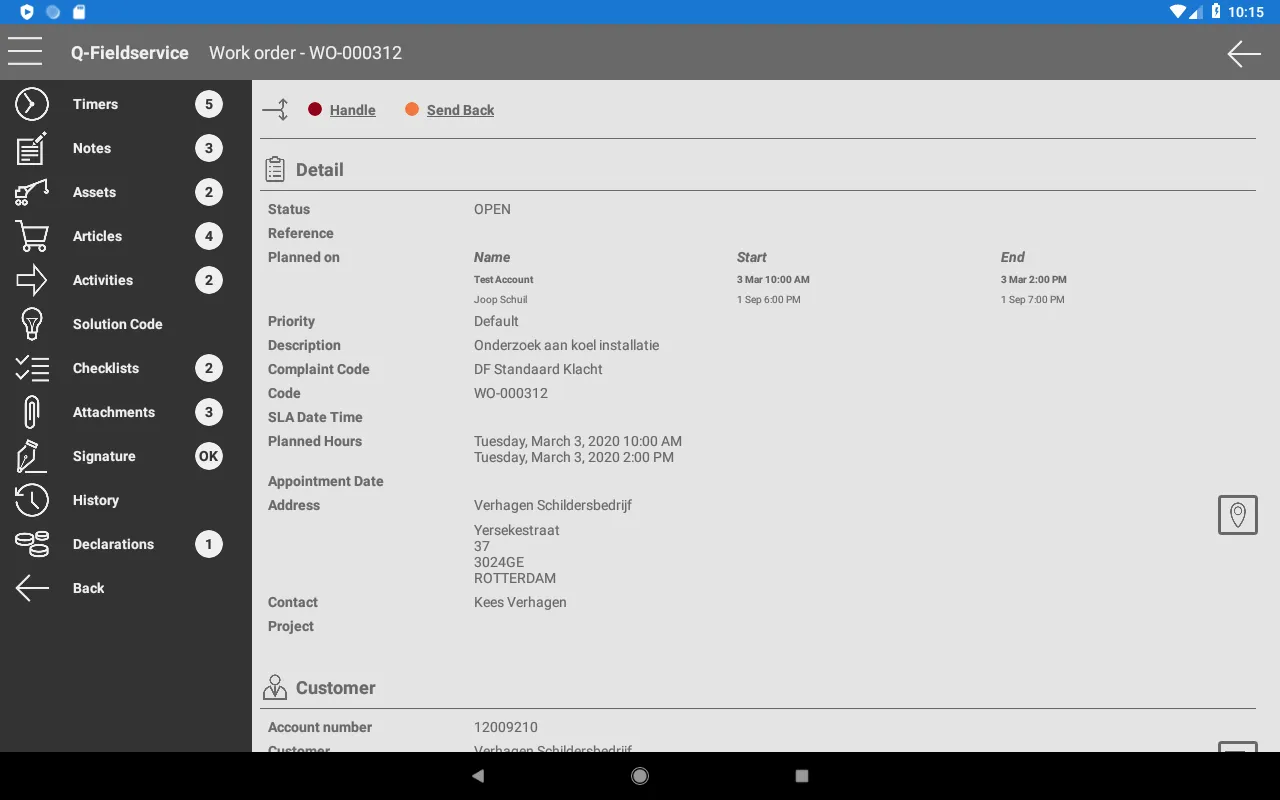The height and width of the screenshot is (800, 1280).
Task: Tap the Android back navigation button
Action: pyautogui.click(x=478, y=776)
